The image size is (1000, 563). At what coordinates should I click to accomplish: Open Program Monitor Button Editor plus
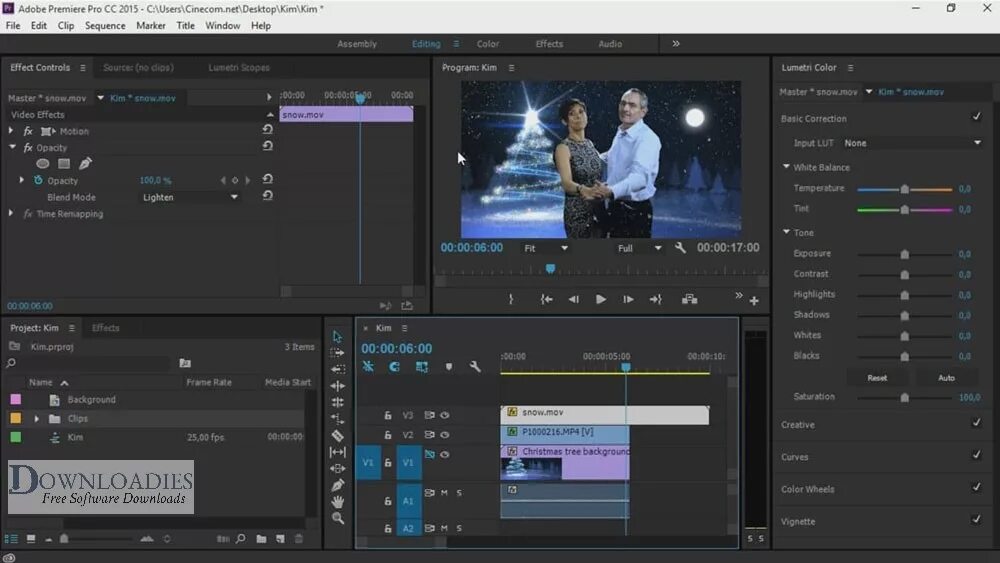pos(754,300)
